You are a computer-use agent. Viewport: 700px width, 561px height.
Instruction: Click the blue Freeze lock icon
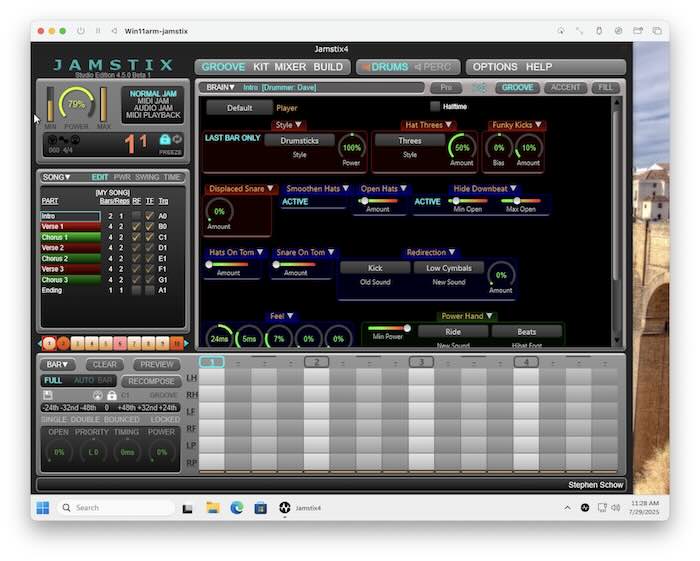point(165,140)
